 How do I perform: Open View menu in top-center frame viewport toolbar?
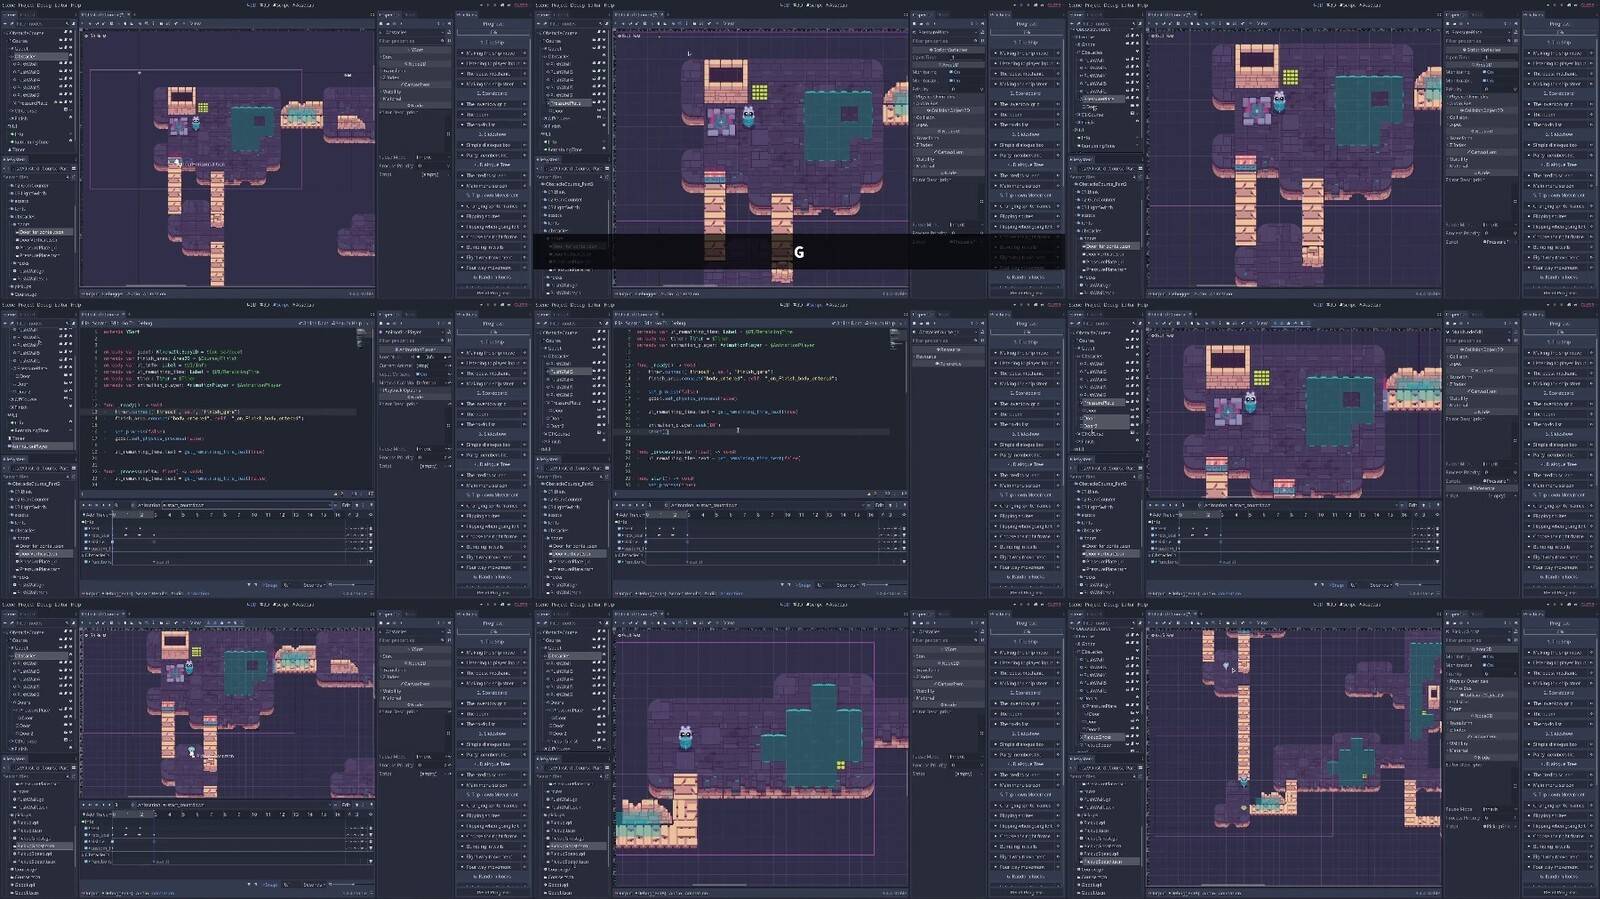[x=730, y=24]
